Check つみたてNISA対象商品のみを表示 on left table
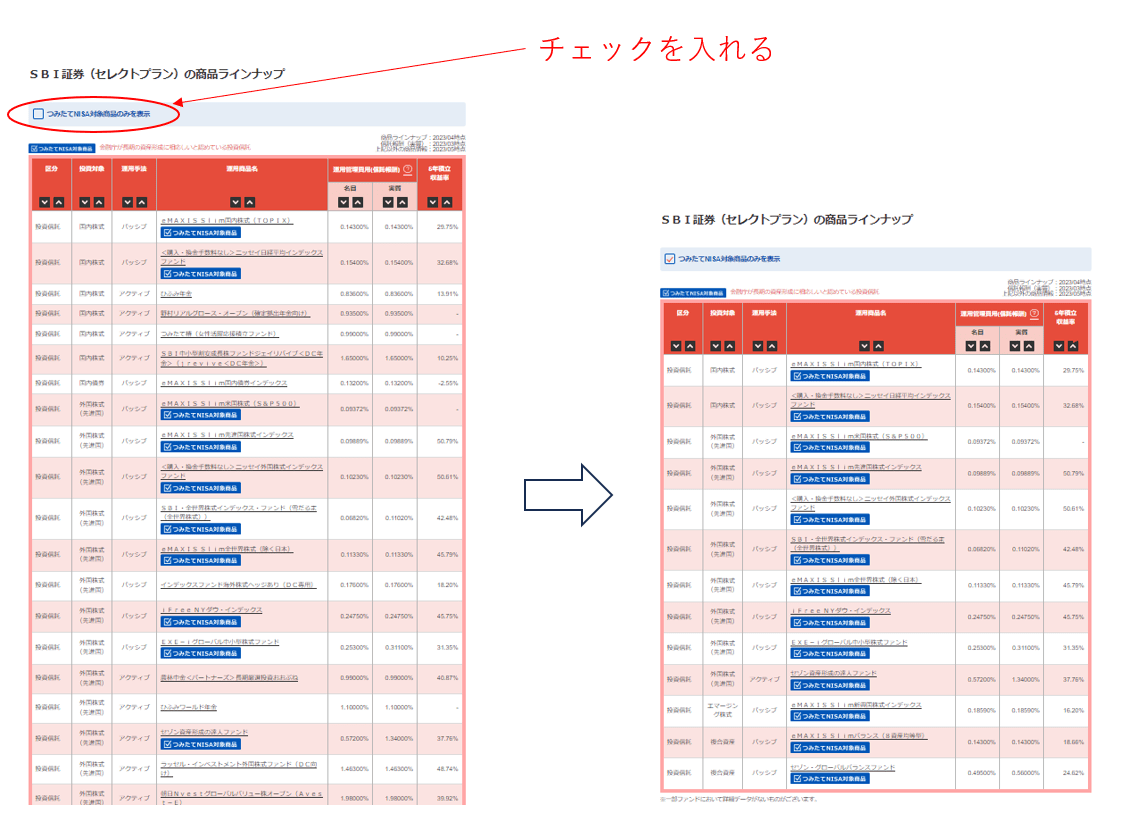 point(37,113)
